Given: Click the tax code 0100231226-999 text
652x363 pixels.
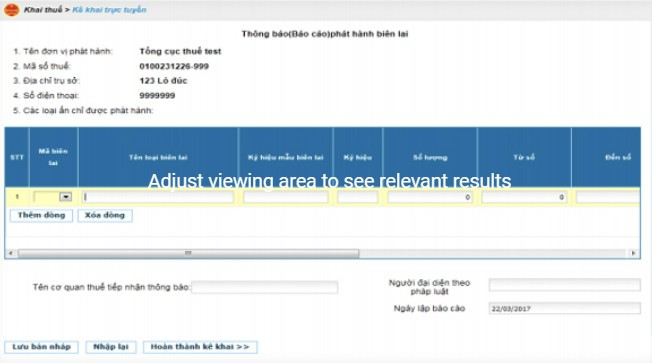Looking at the screenshot, I should click(x=174, y=66).
